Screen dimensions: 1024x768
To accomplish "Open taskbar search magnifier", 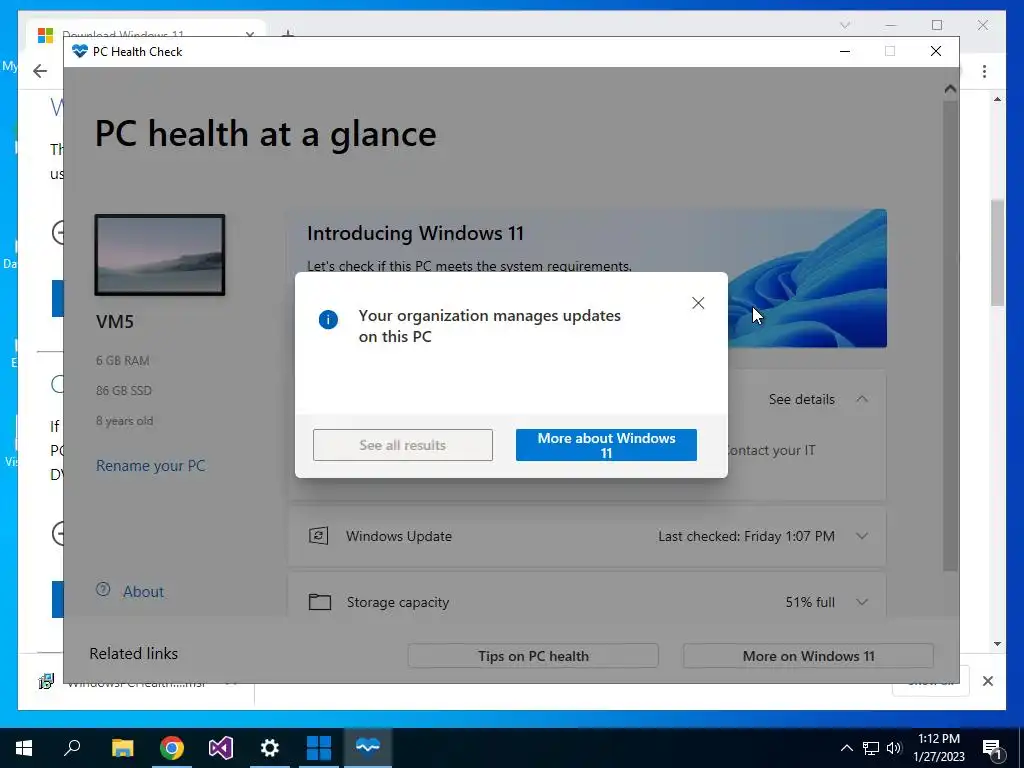I will [72, 748].
